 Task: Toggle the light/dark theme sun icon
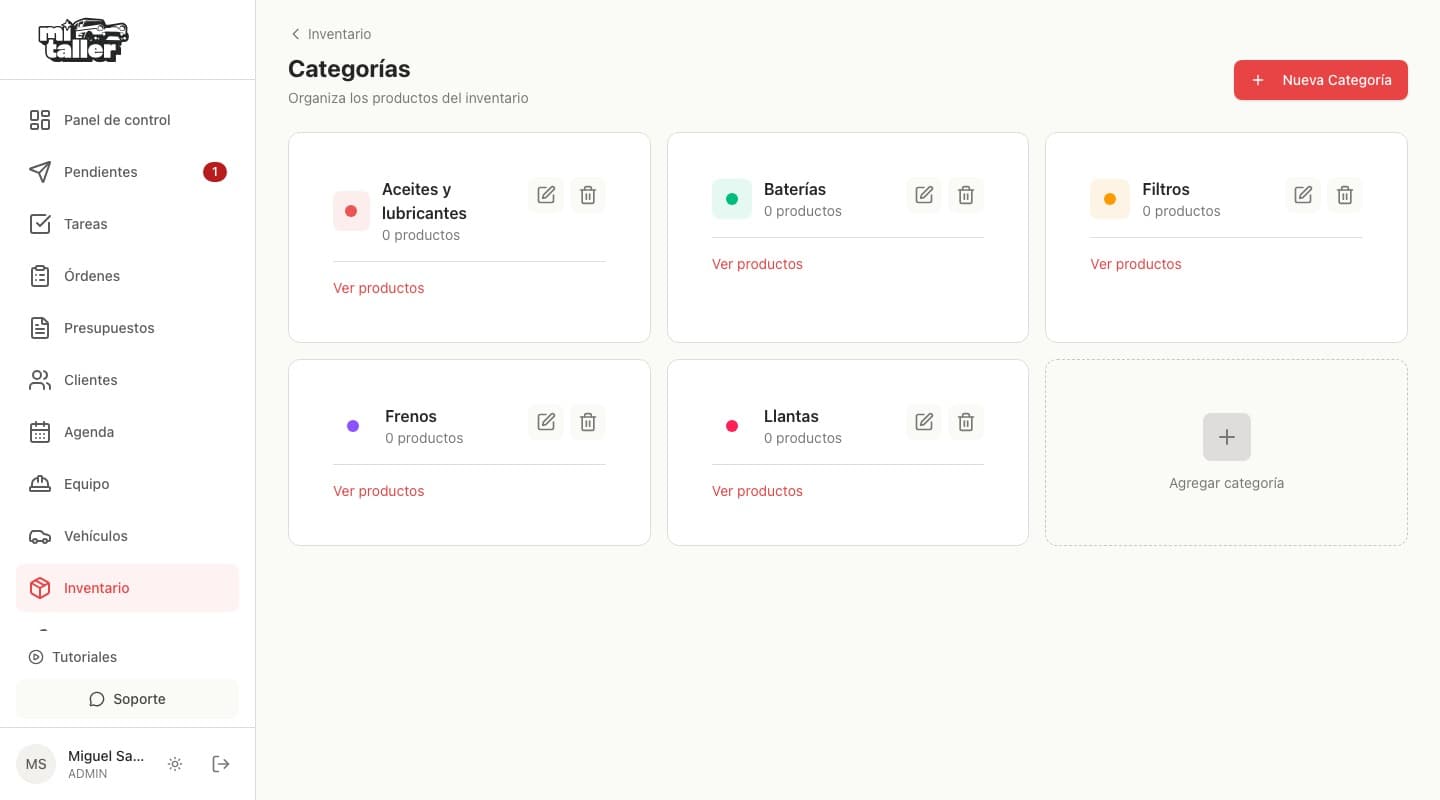(175, 764)
